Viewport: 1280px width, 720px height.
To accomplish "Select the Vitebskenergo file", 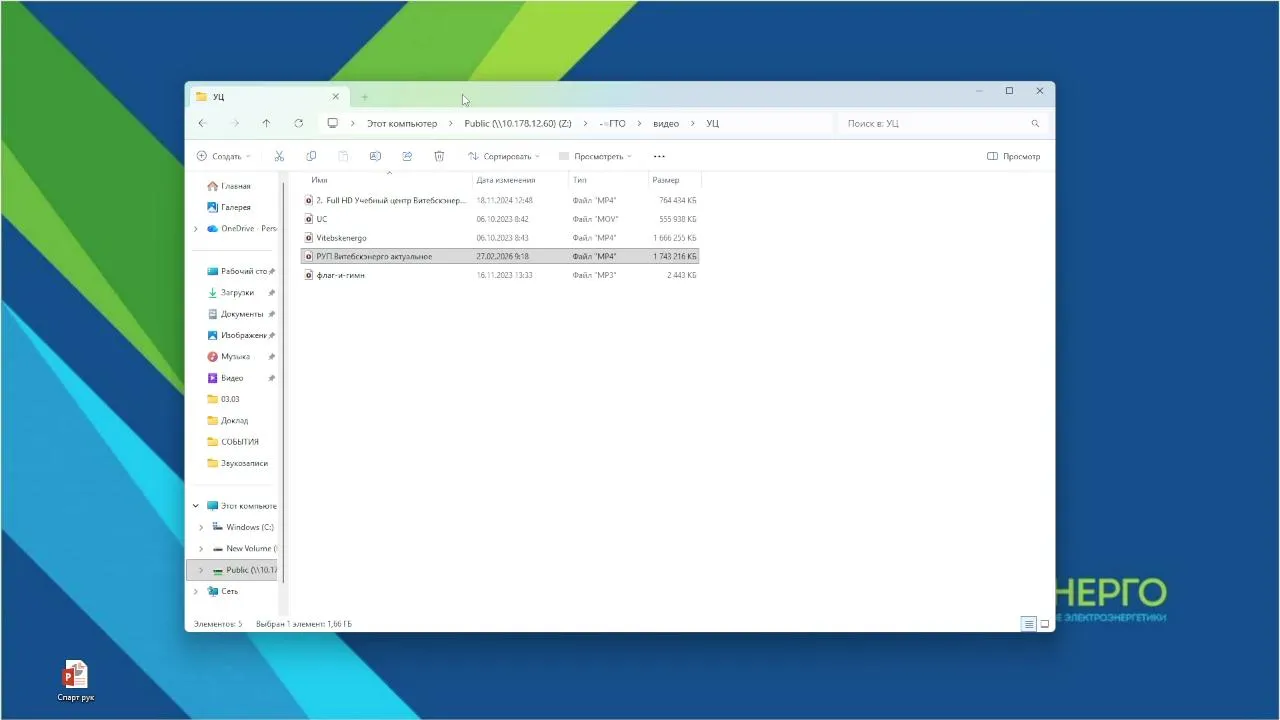I will point(500,238).
